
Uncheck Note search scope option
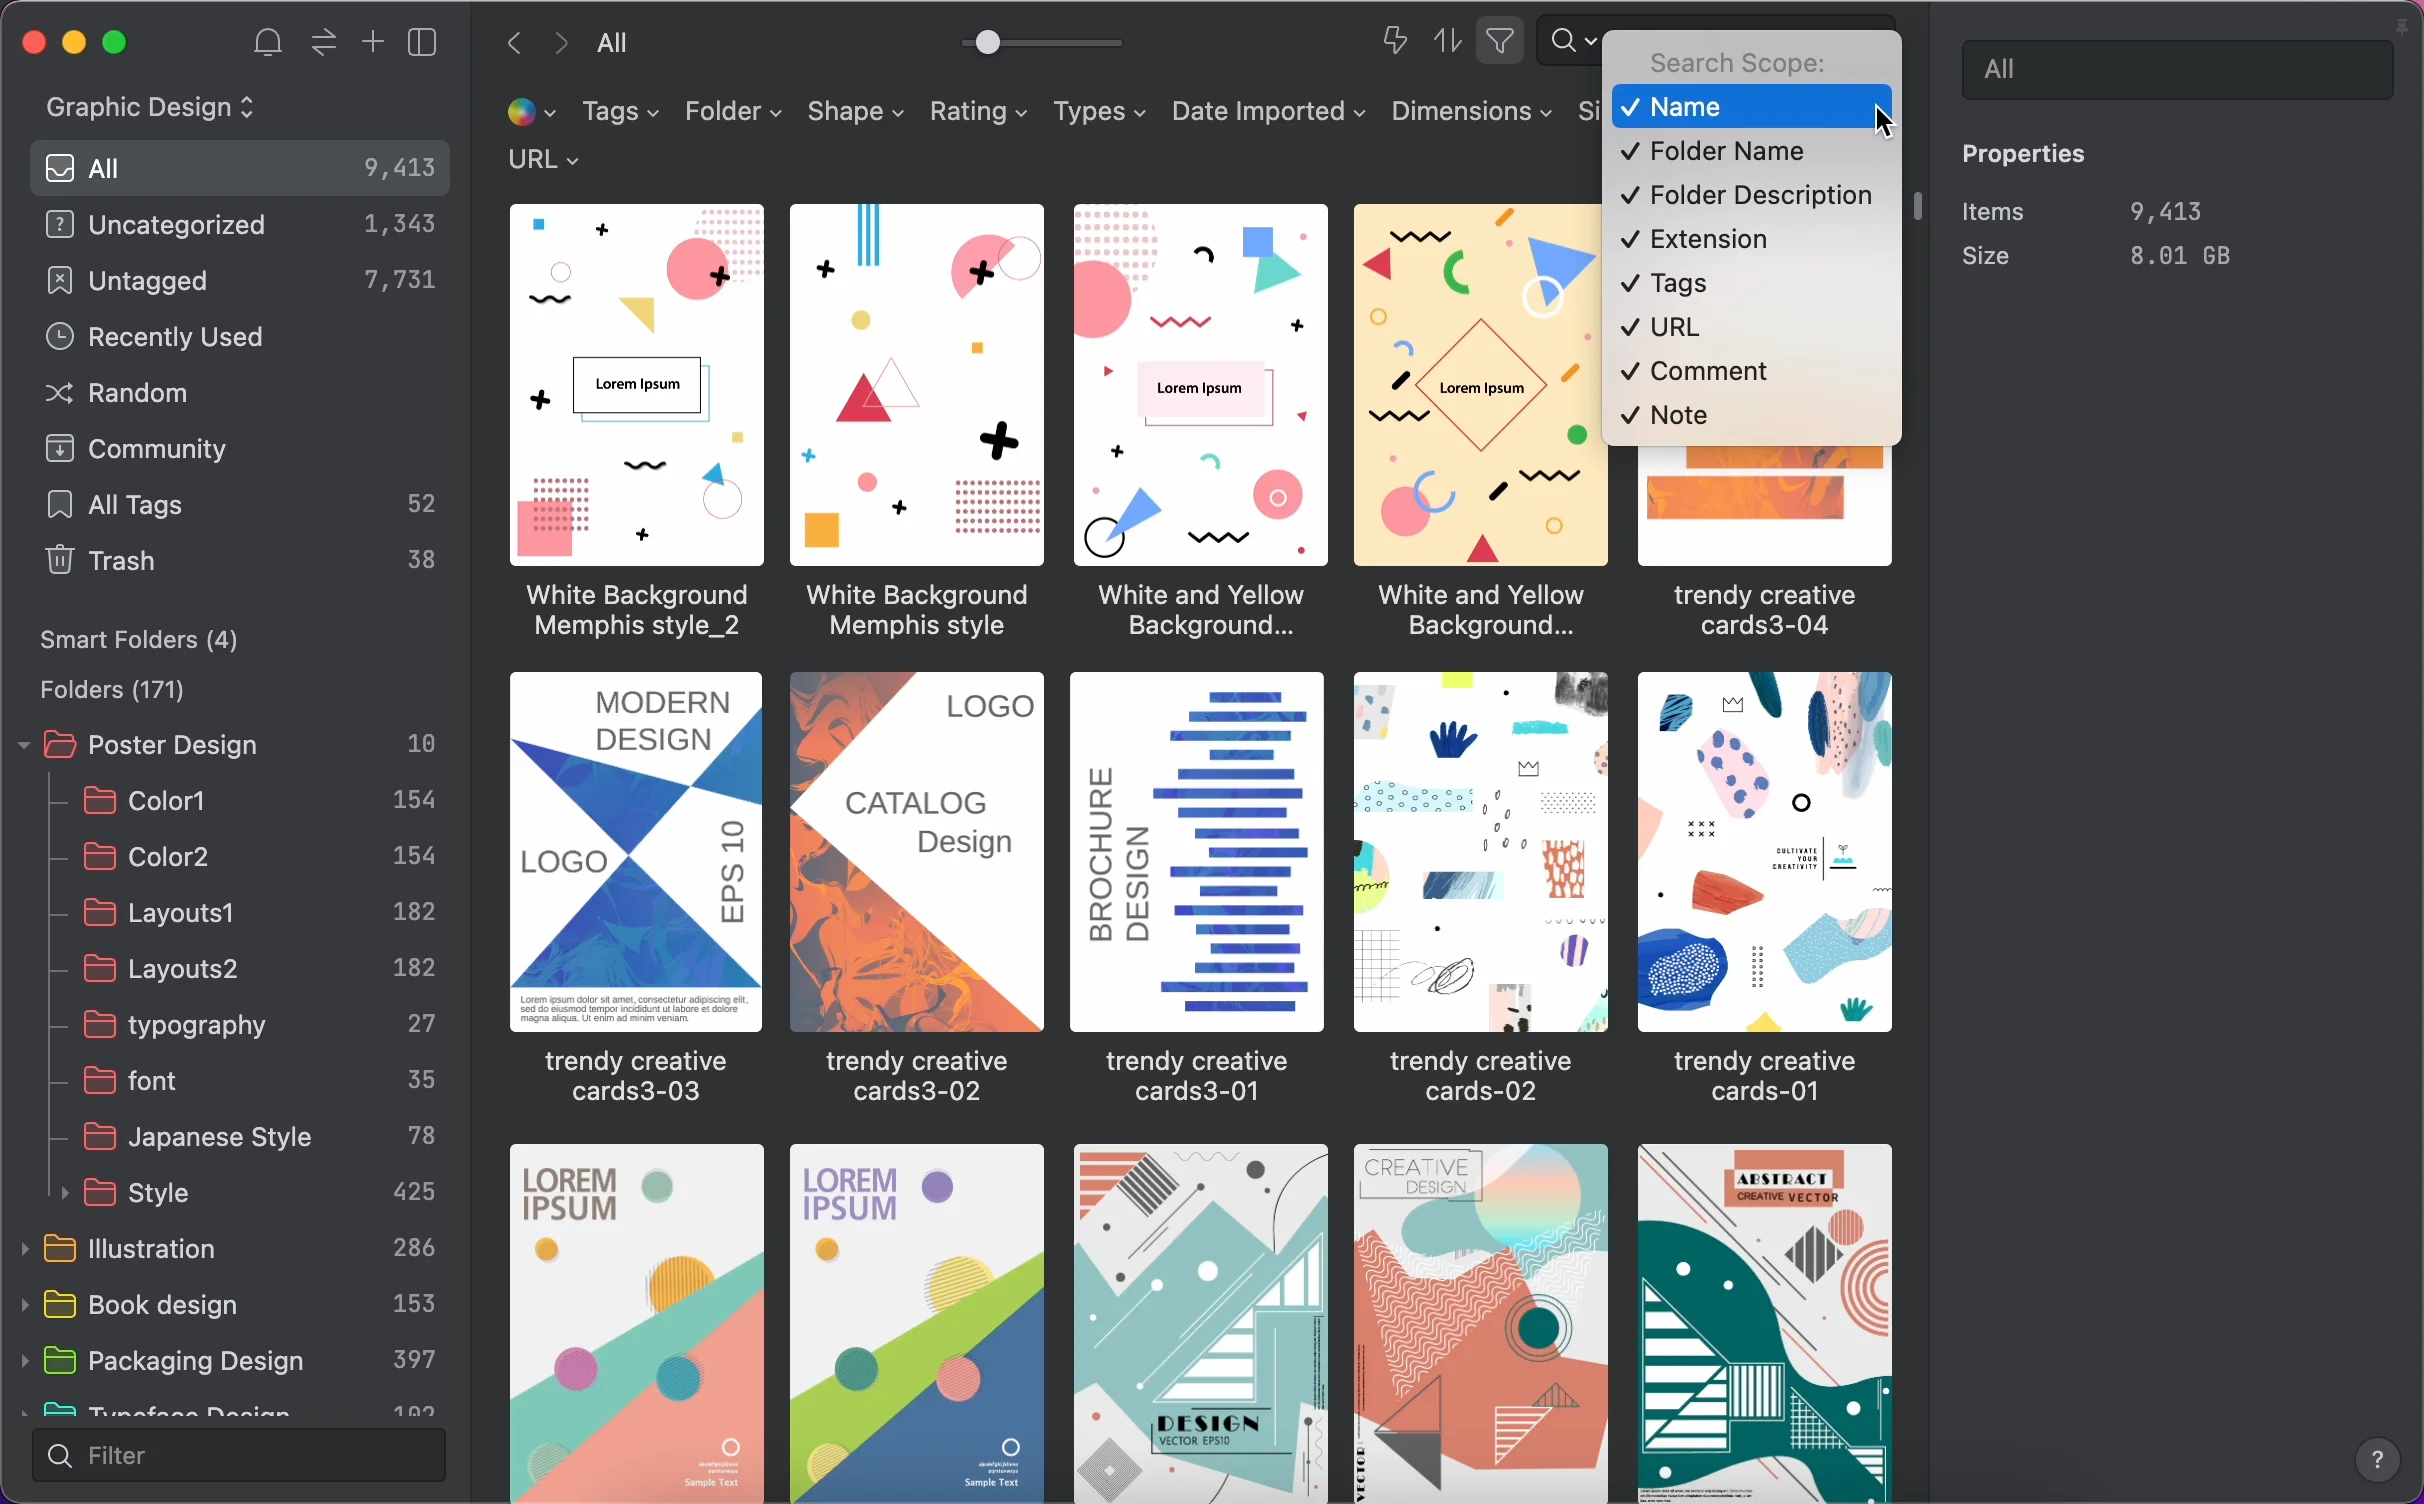coord(1751,416)
